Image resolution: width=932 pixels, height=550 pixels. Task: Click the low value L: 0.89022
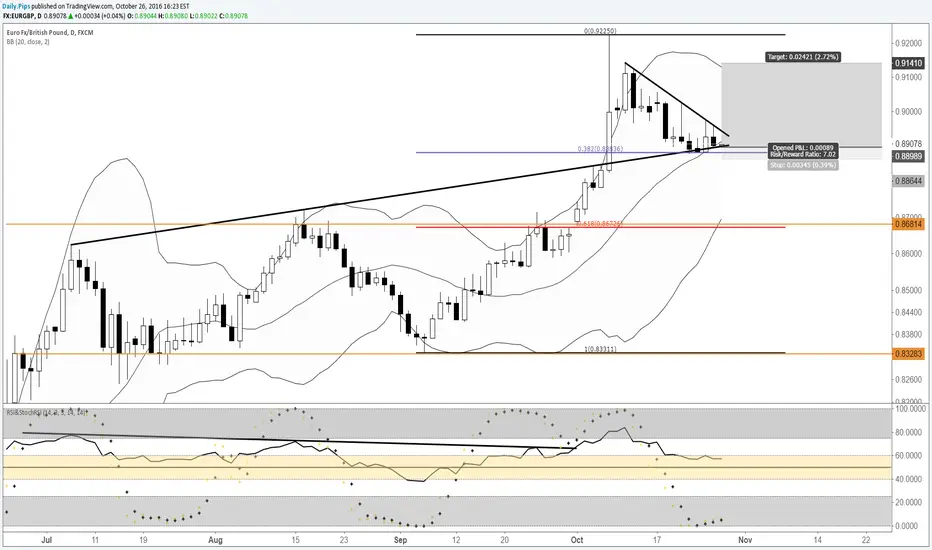click(203, 16)
